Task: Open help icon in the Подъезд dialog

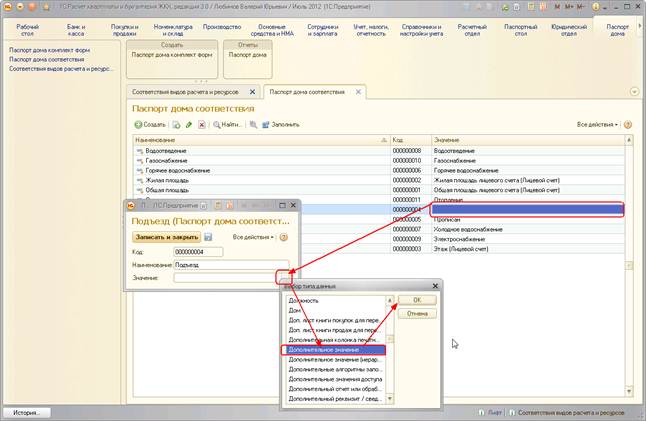Action: (x=283, y=237)
